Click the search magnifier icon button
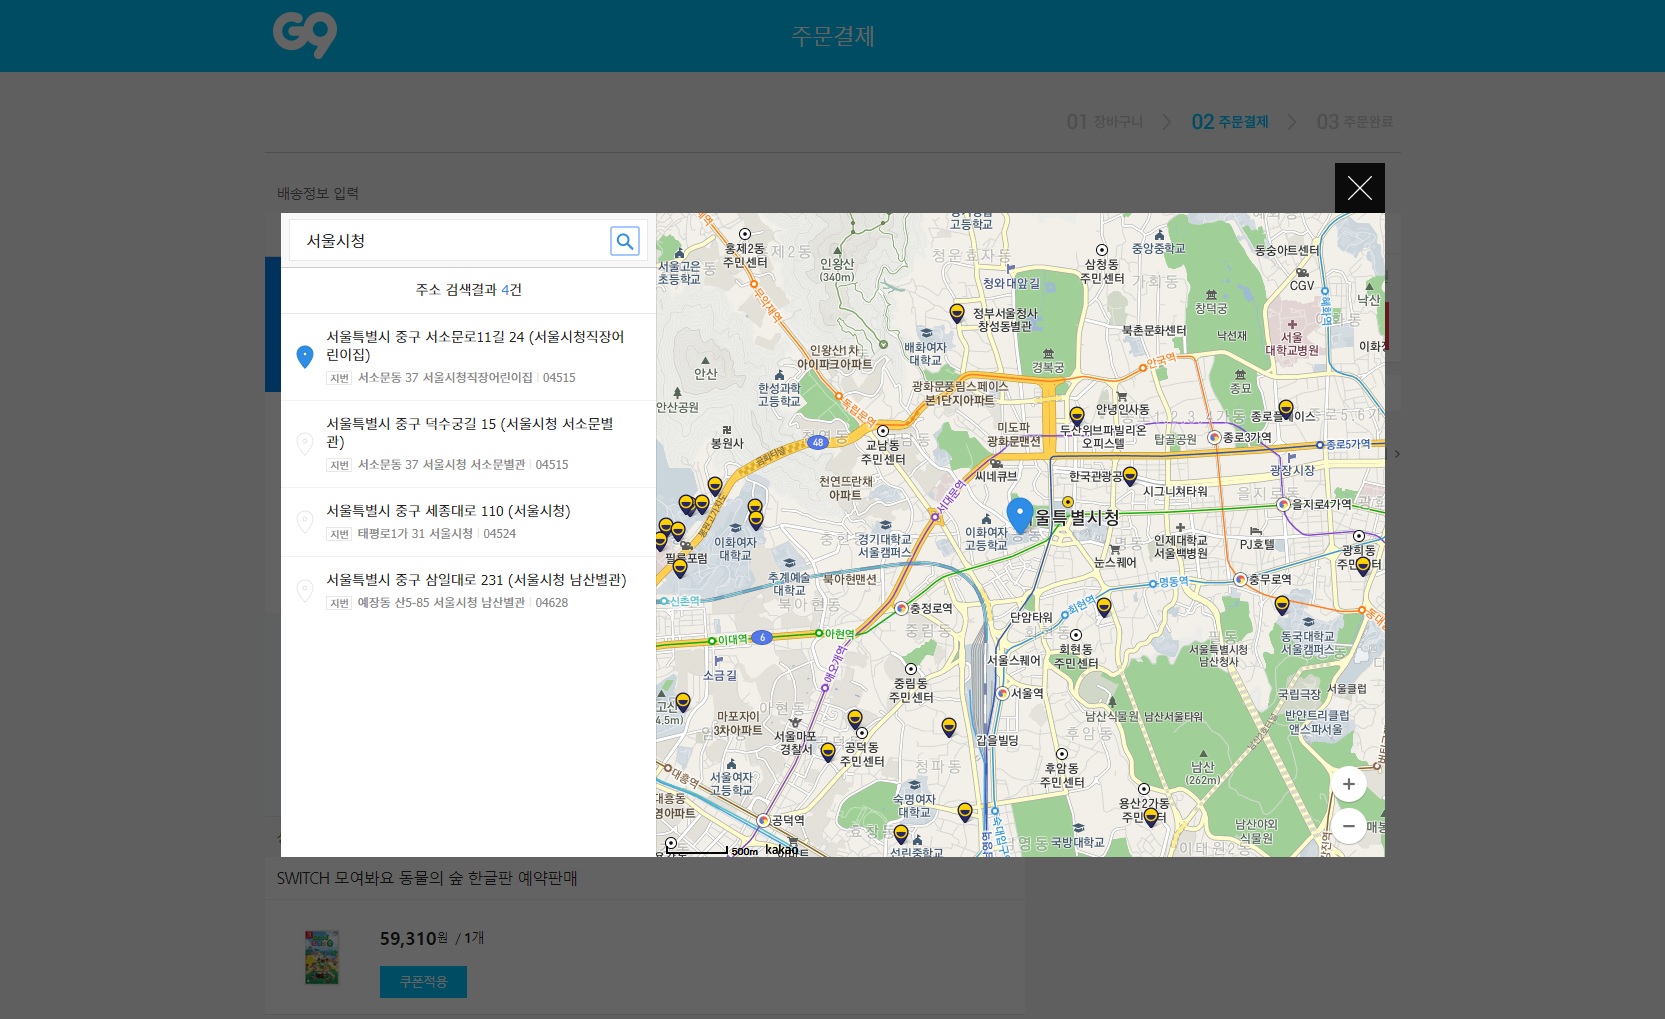1665x1019 pixels. 625,241
